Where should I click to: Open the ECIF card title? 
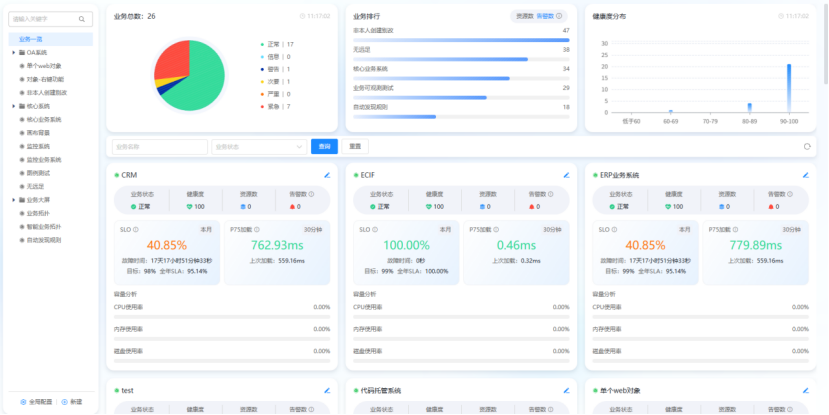368,175
